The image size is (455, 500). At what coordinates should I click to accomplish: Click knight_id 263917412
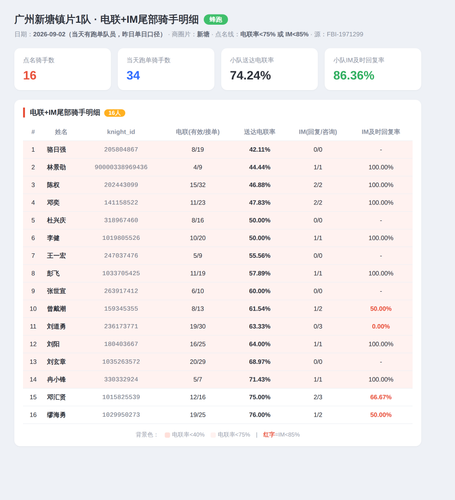pos(121,291)
